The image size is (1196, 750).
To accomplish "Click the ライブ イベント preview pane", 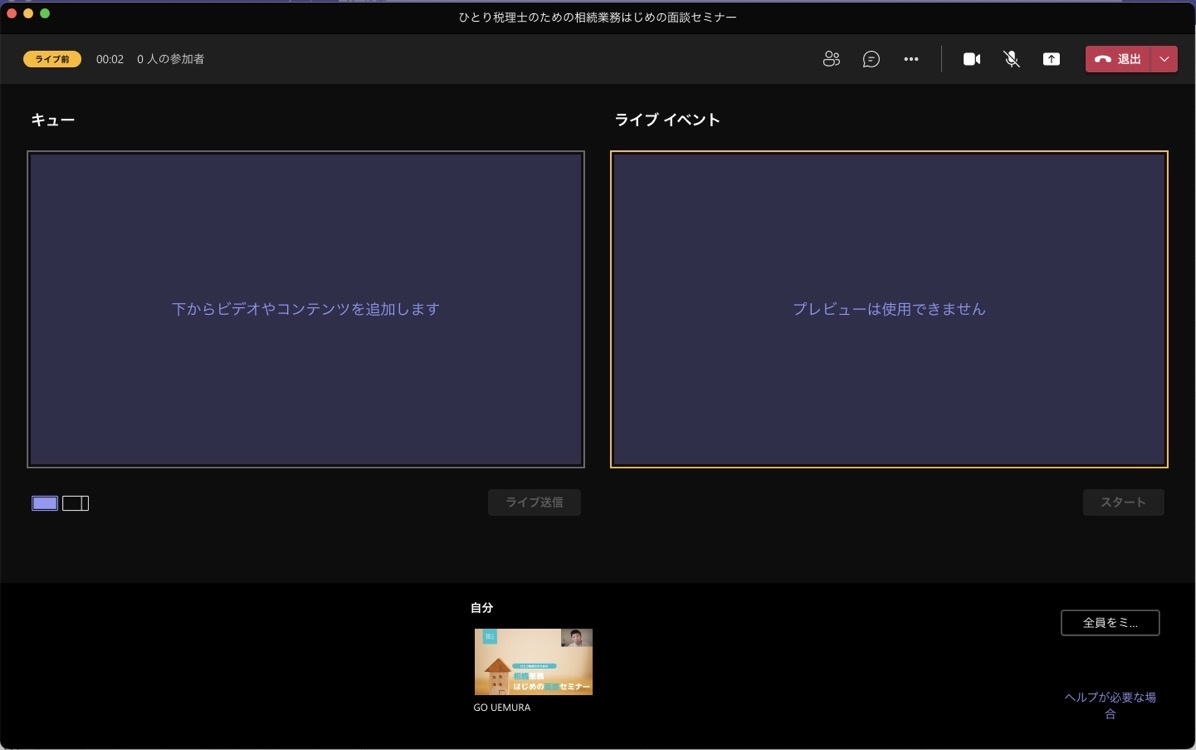I will (889, 309).
